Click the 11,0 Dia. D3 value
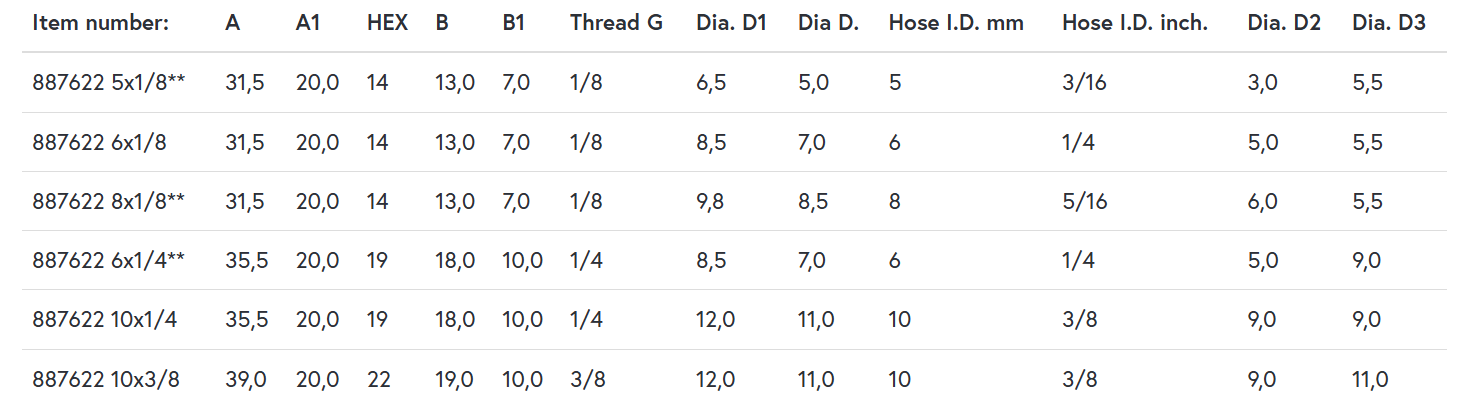1475x406 pixels. [1370, 380]
